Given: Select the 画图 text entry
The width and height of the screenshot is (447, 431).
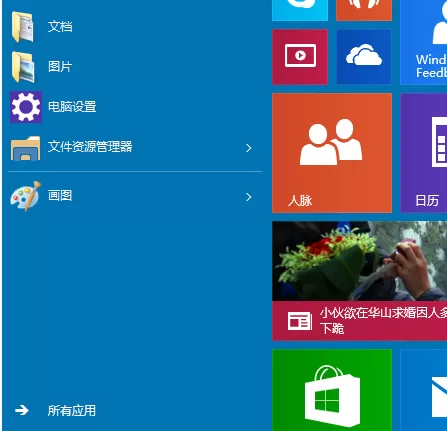Looking at the screenshot, I should click(x=60, y=195).
